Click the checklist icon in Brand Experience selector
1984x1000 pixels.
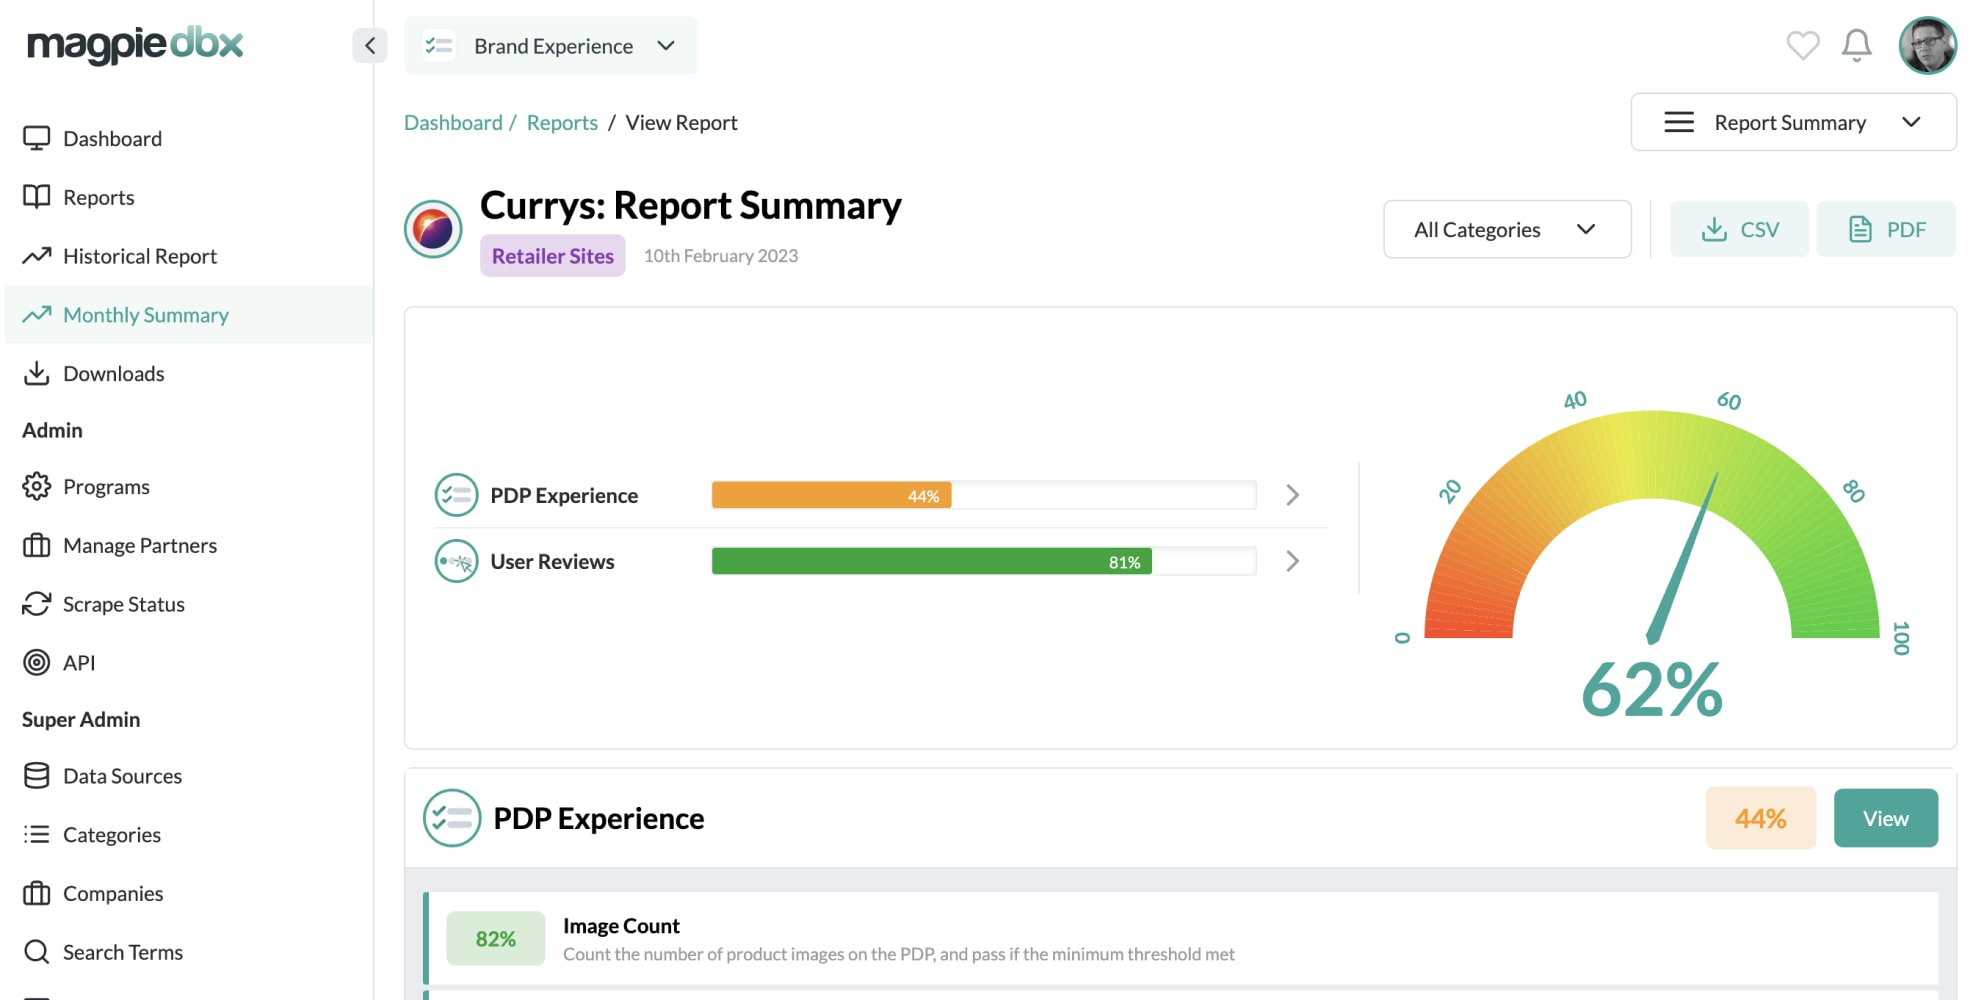click(438, 45)
